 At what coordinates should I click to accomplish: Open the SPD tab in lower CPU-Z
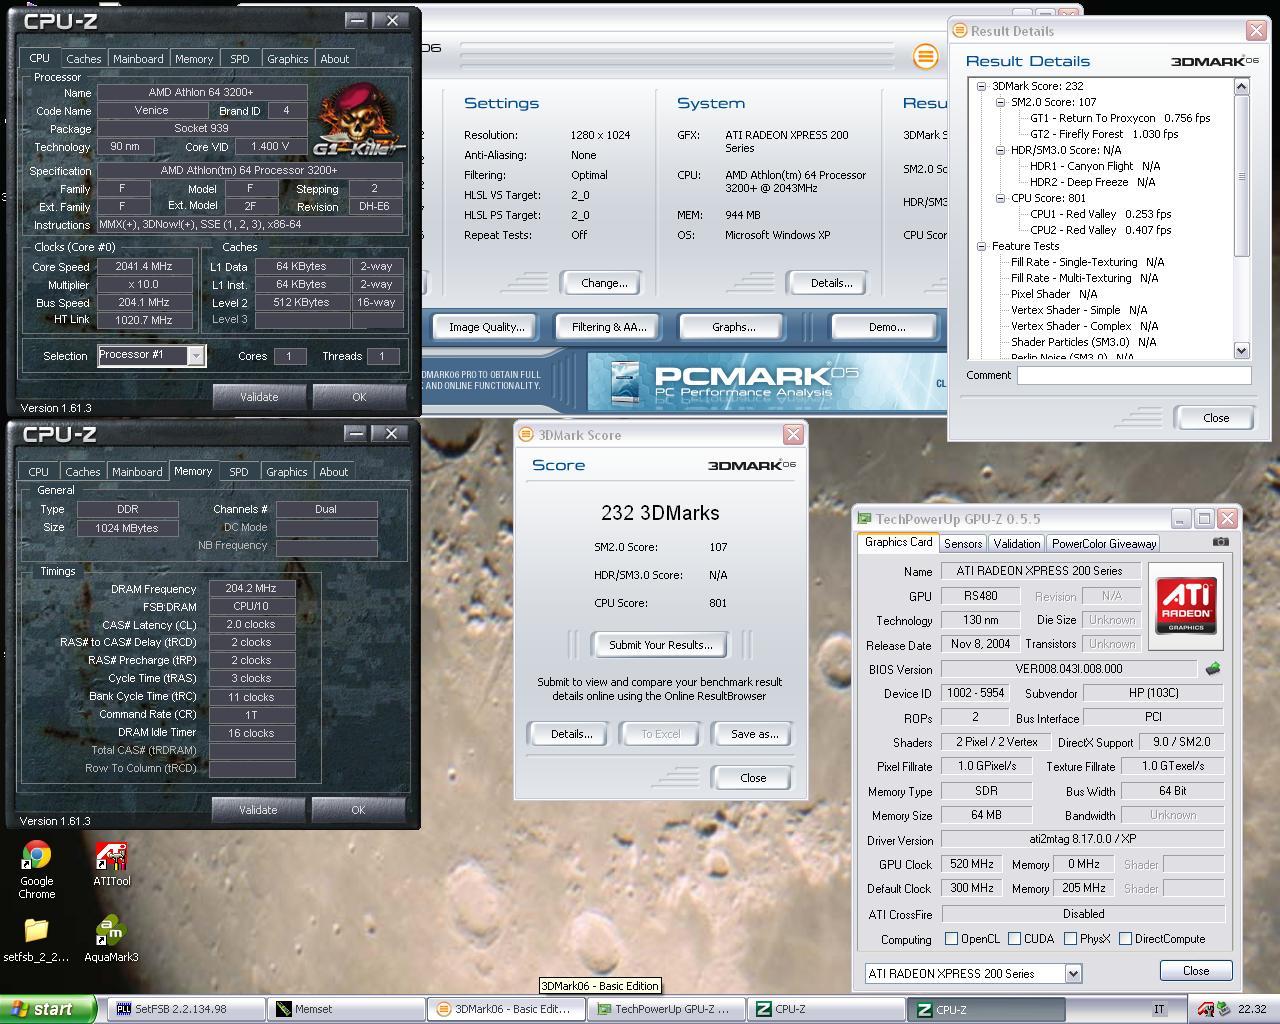tap(239, 472)
